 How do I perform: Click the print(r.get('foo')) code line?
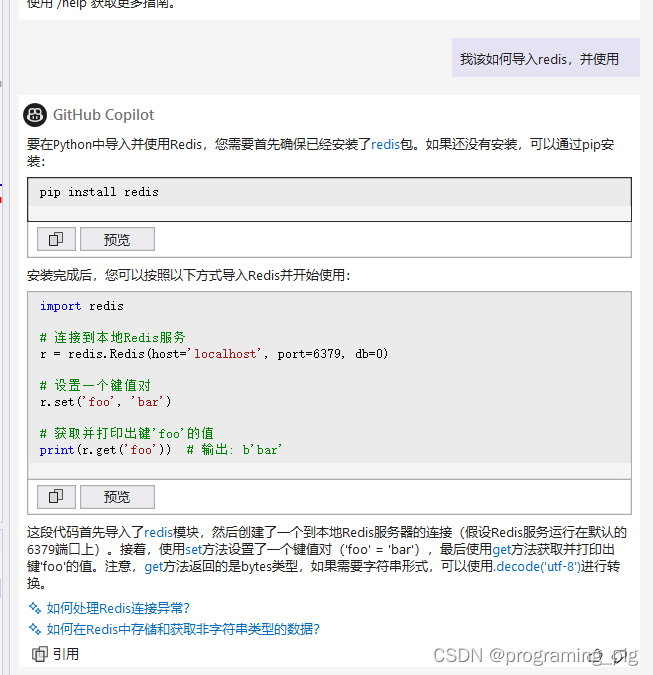click(161, 450)
